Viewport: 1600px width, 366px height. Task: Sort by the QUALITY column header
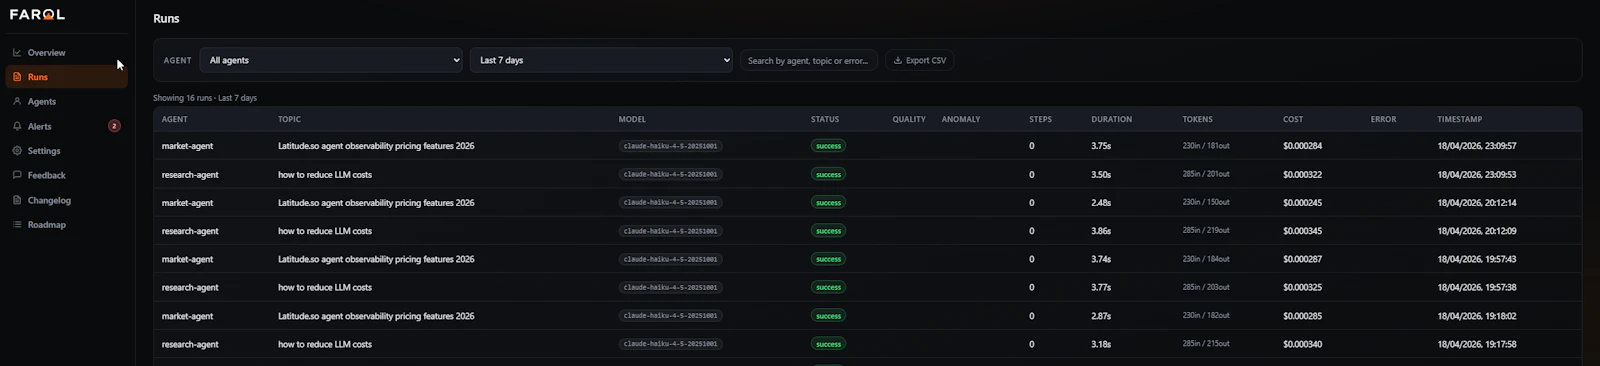coord(909,119)
